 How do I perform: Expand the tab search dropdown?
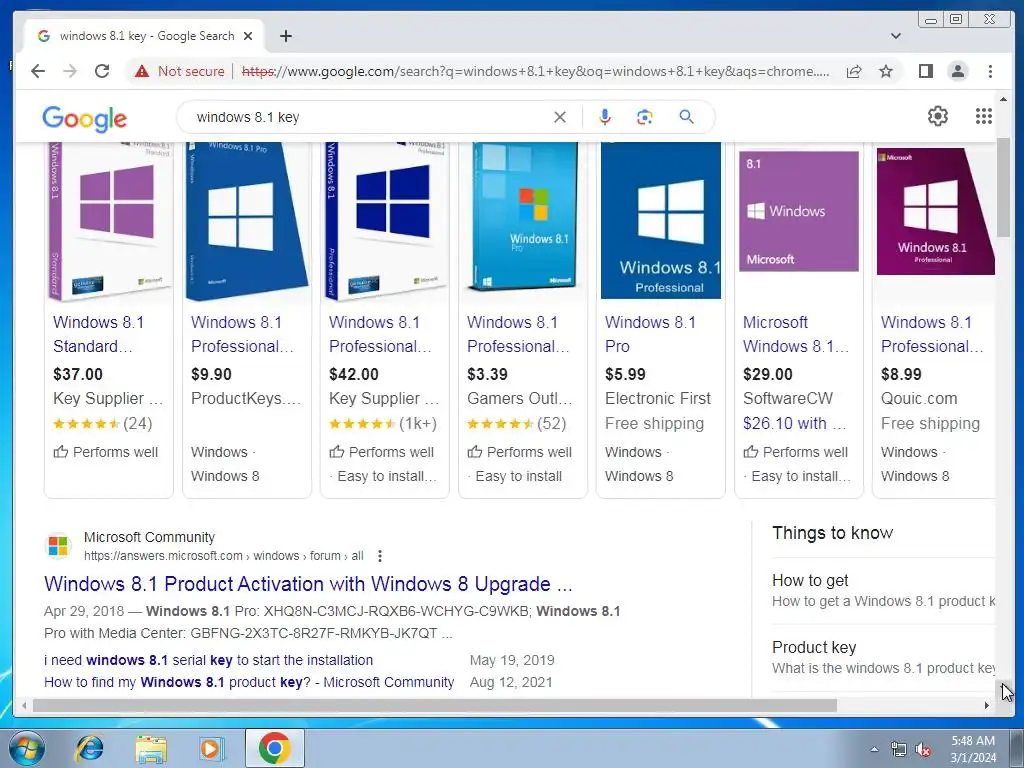point(896,36)
